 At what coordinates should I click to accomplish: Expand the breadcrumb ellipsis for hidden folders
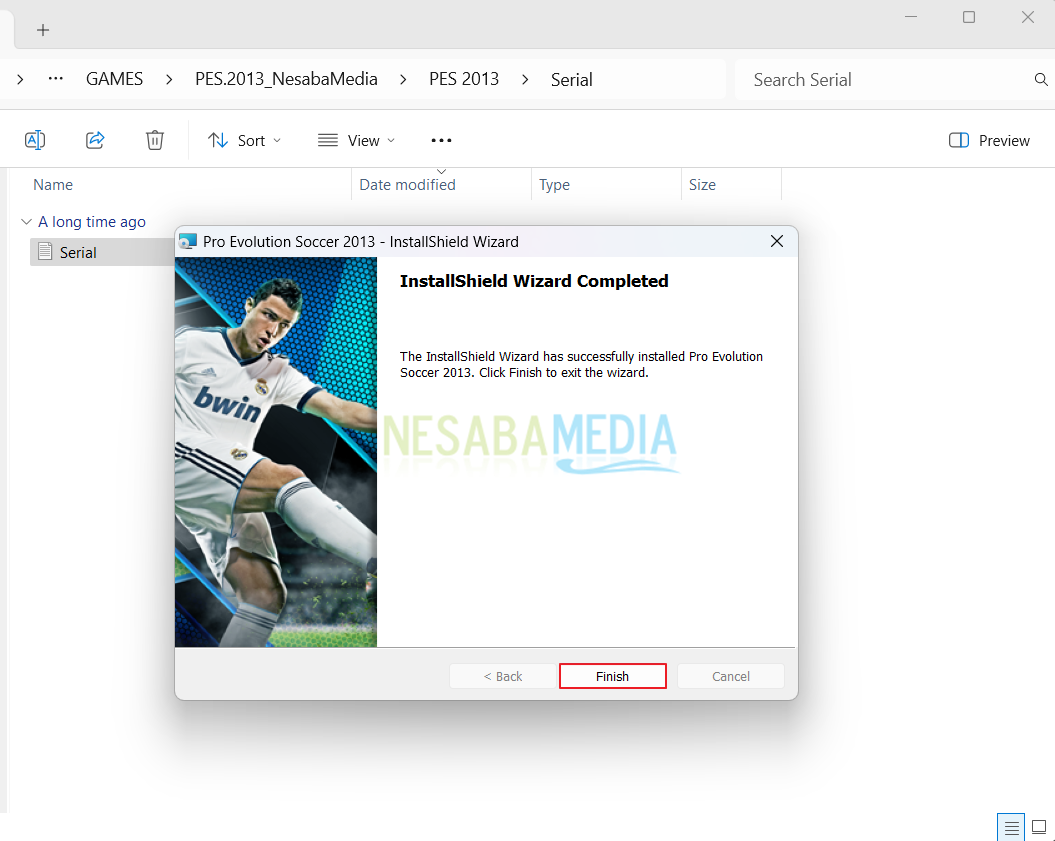(56, 79)
